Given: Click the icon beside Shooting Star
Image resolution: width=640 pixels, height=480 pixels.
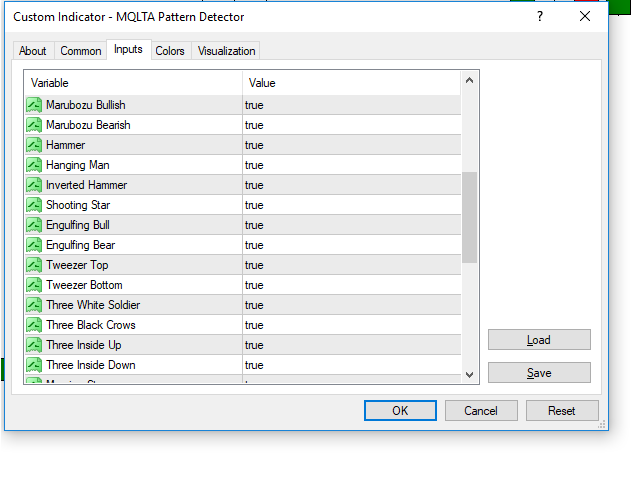Looking at the screenshot, I should 34,205.
